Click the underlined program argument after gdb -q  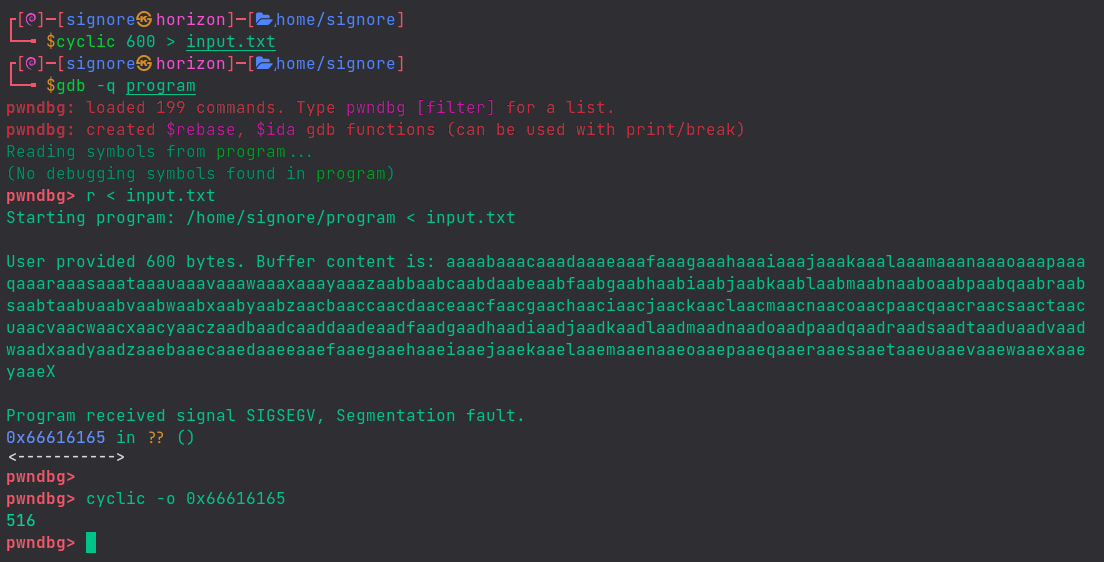click(x=161, y=86)
